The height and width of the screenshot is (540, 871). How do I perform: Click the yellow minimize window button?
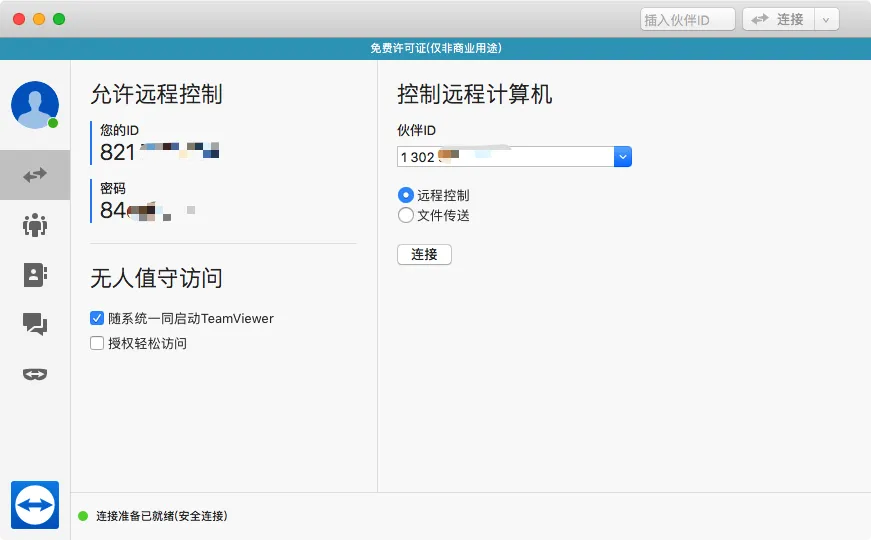(x=39, y=19)
